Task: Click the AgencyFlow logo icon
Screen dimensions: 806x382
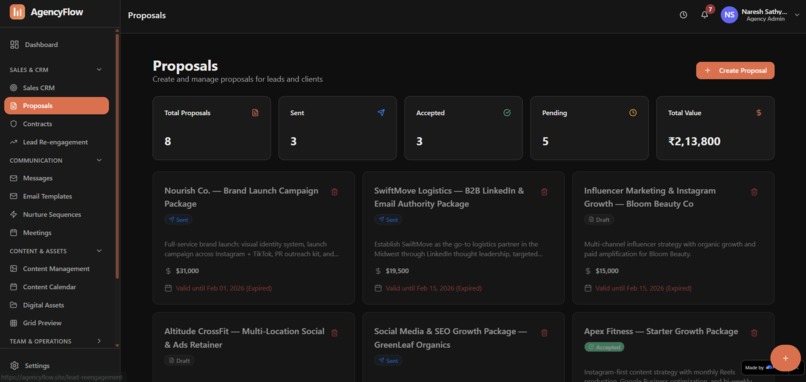Action: coord(17,12)
